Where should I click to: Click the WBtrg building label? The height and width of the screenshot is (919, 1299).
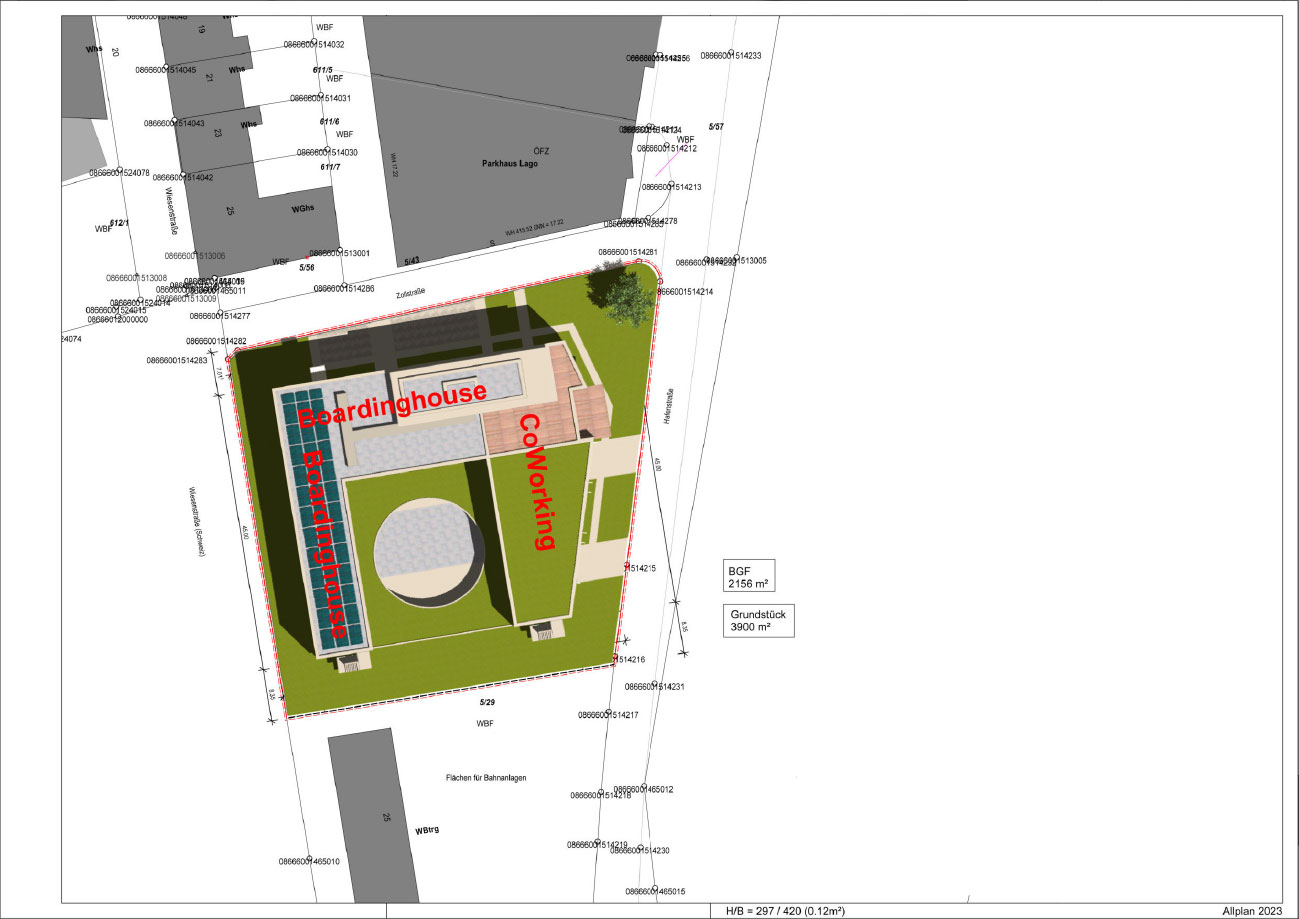point(428,830)
